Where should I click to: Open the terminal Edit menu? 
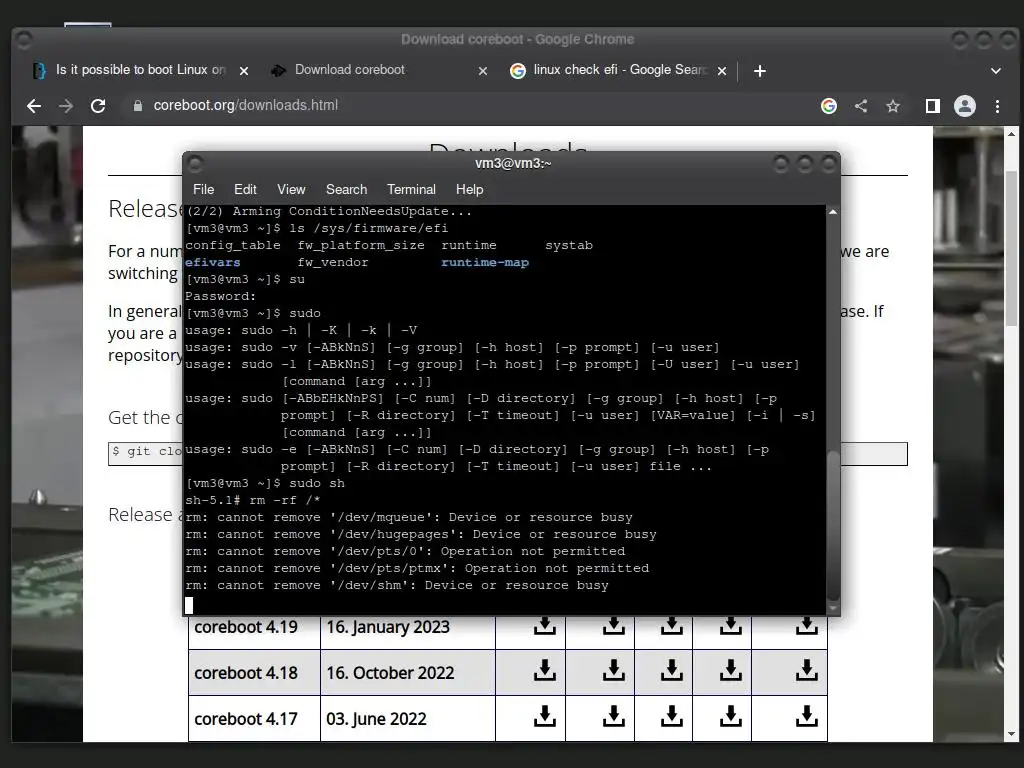pos(245,189)
